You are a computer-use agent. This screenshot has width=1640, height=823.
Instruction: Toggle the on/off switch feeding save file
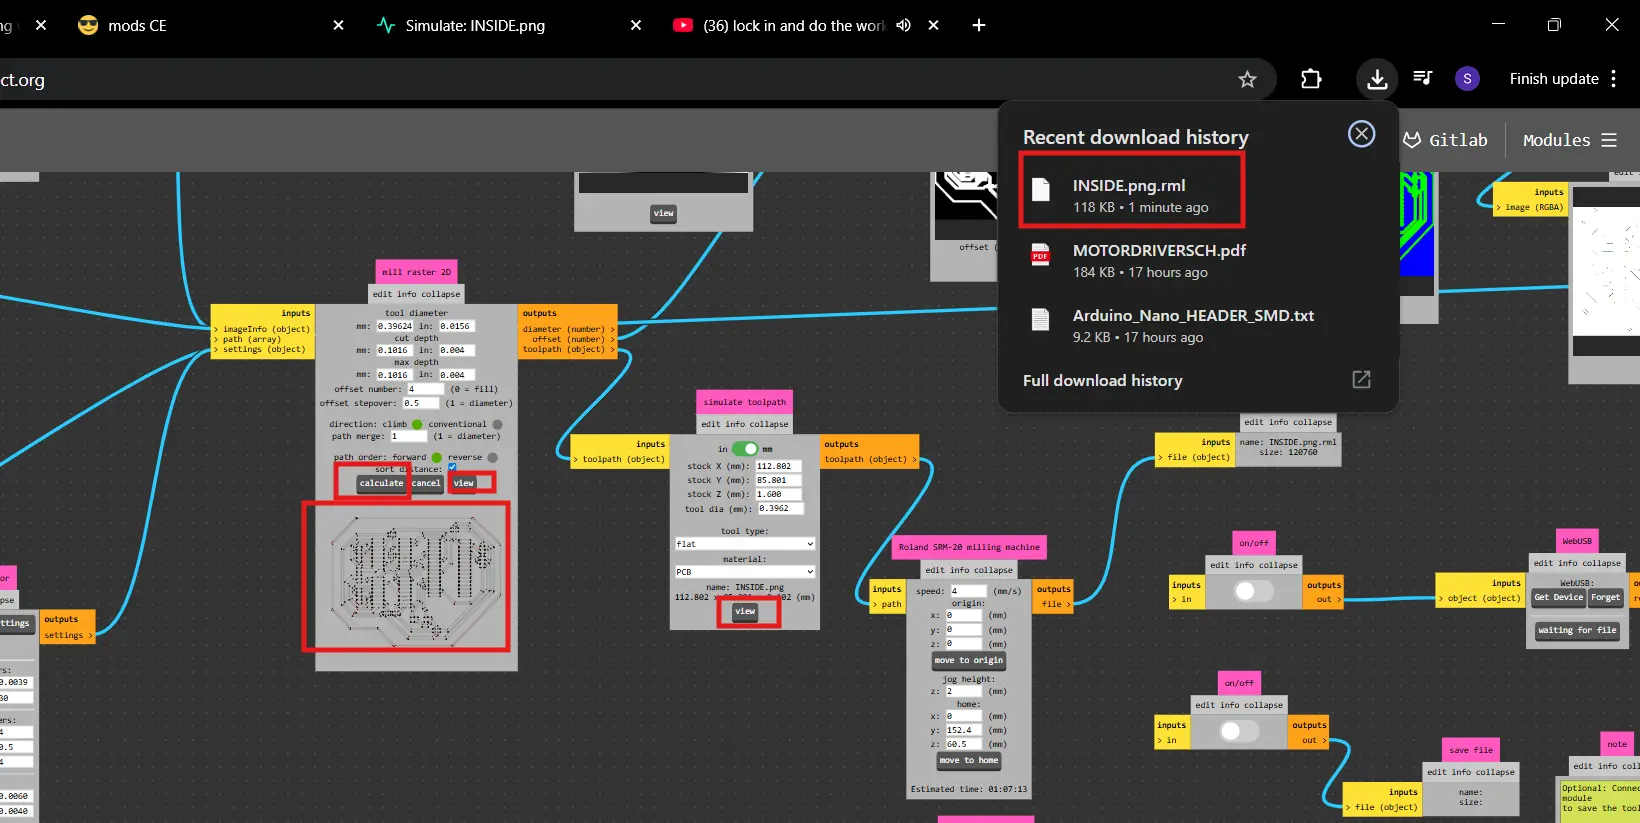pyautogui.click(x=1238, y=731)
